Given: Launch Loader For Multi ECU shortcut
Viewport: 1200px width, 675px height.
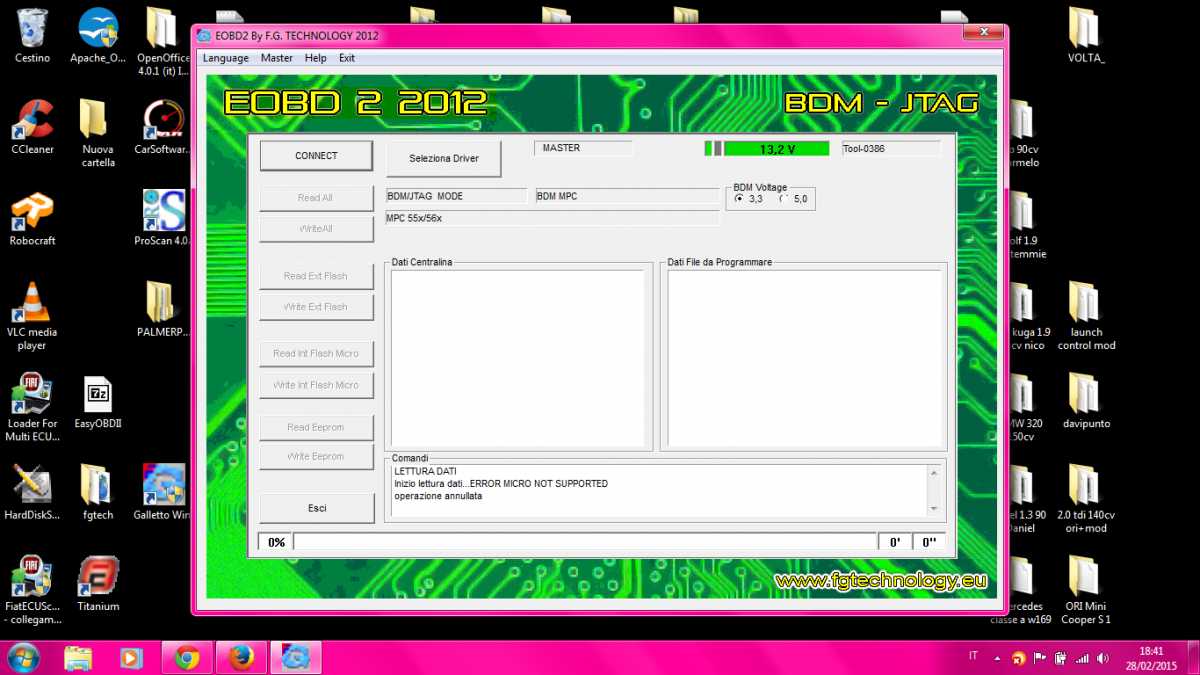Looking at the screenshot, I should tap(32, 407).
